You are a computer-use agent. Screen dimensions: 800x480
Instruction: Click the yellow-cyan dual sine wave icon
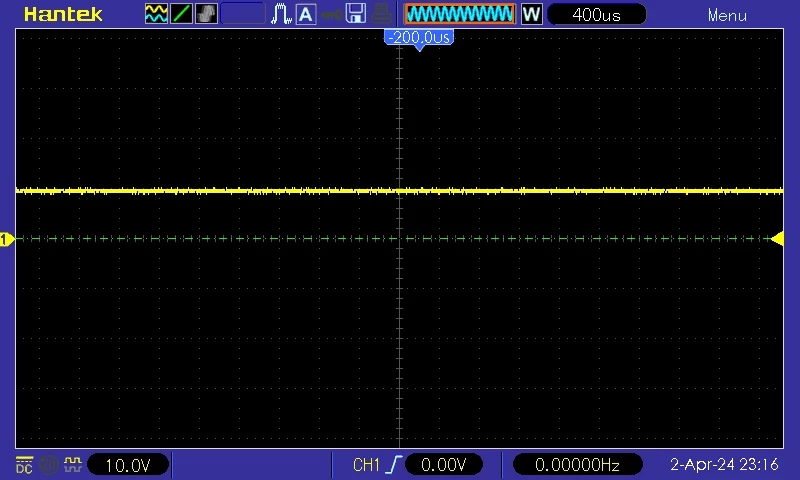(156, 14)
